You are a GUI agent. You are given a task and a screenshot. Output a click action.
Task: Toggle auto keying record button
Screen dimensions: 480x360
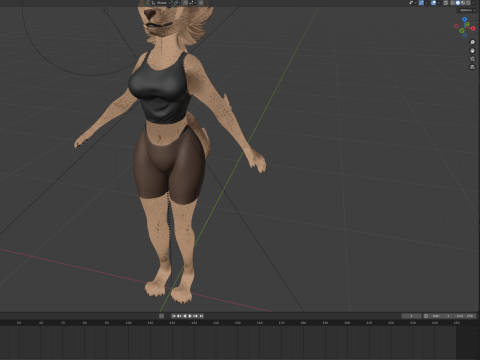tap(161, 316)
